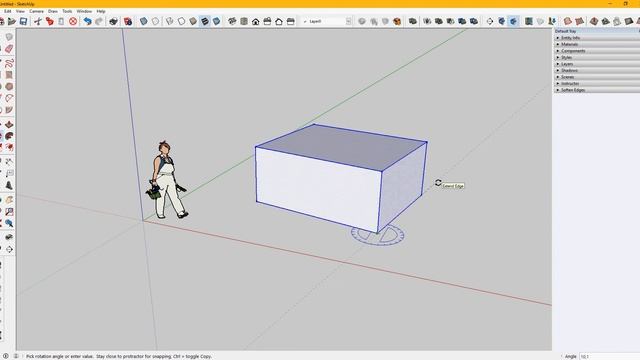Save the model with the Save icon
The image size is (640, 360).
(23, 21)
